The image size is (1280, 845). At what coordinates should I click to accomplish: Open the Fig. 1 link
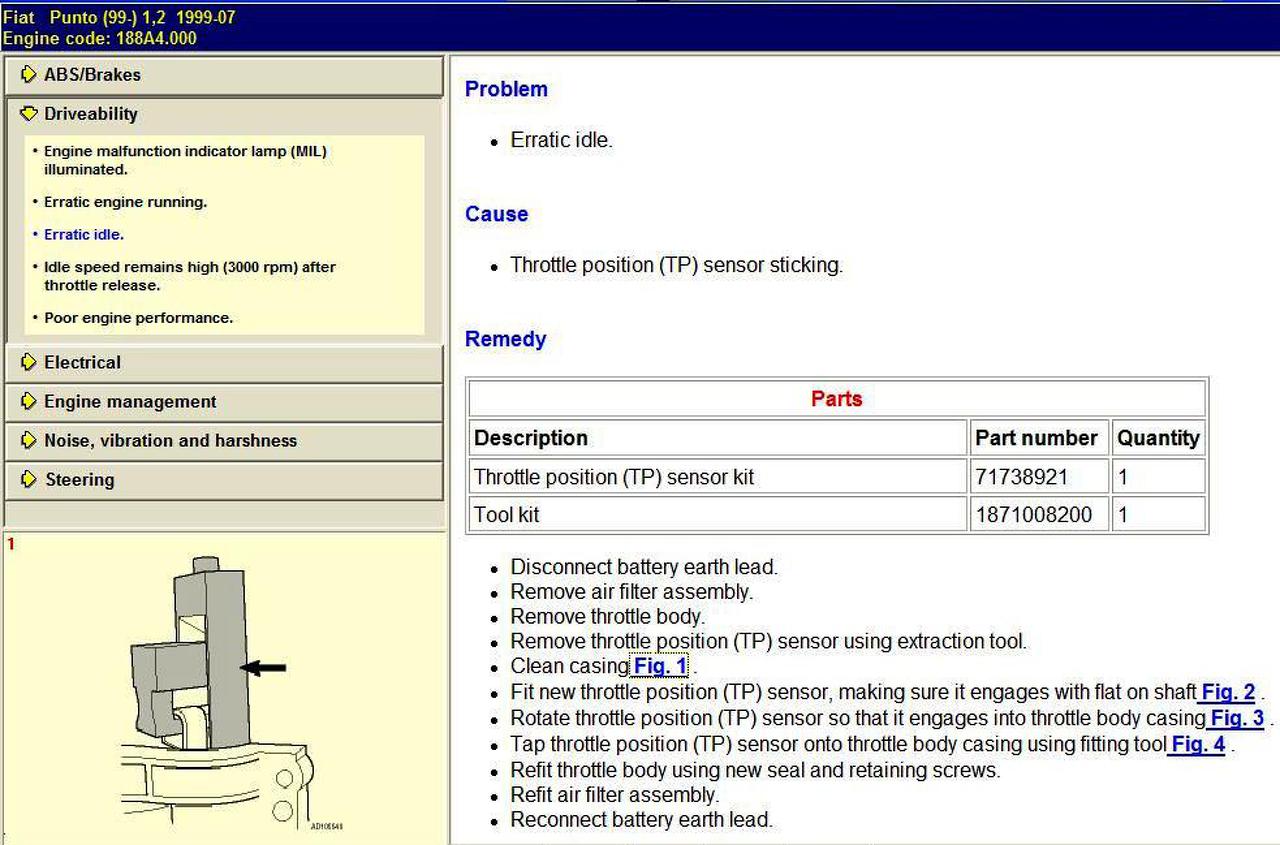click(660, 666)
